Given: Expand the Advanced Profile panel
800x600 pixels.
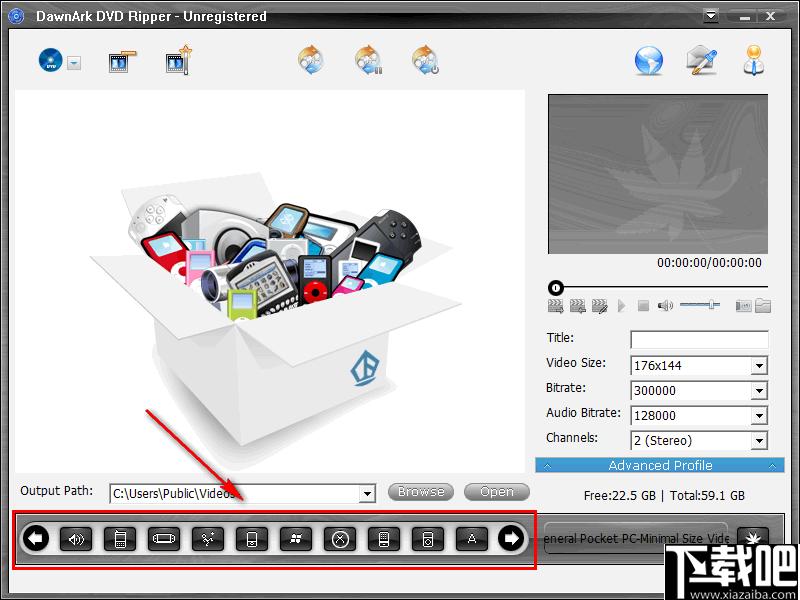Looking at the screenshot, I should tap(660, 465).
